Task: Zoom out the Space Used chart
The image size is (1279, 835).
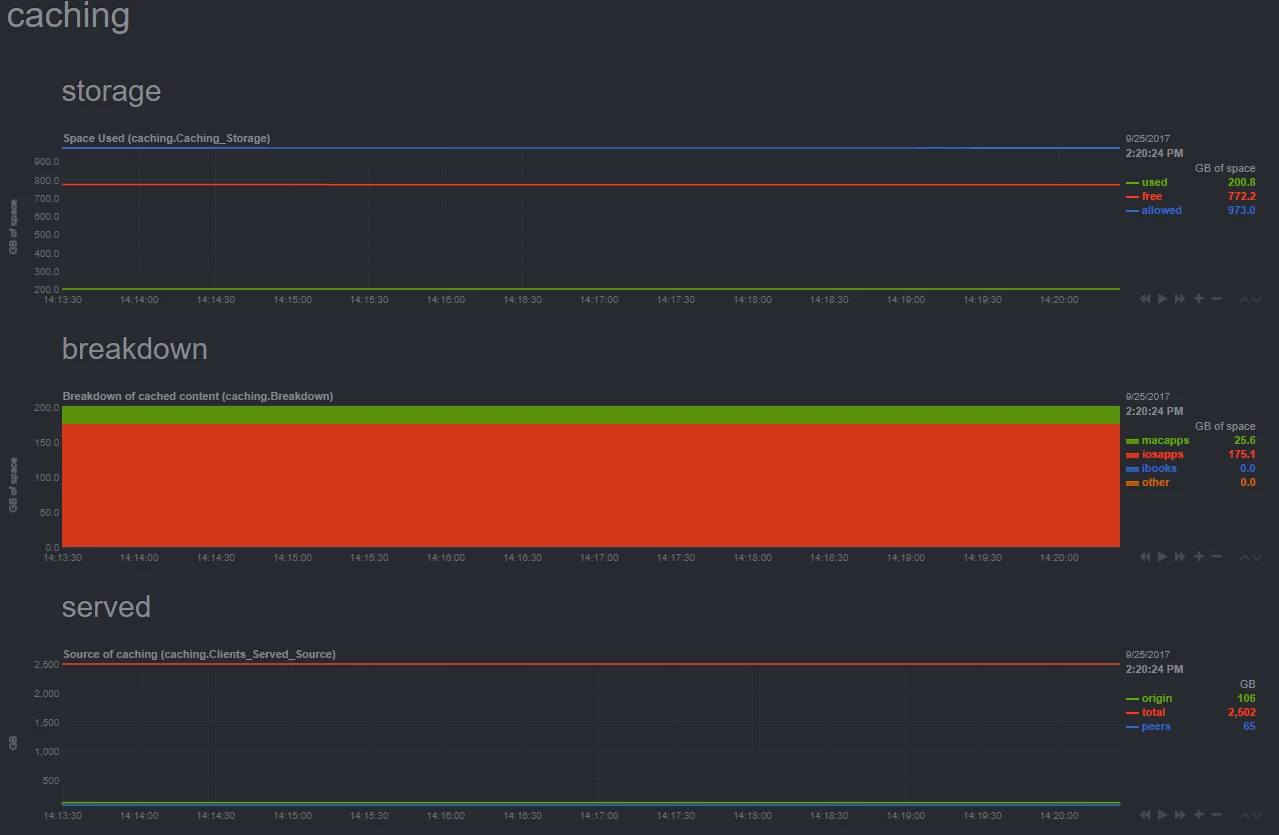Action: (1216, 299)
